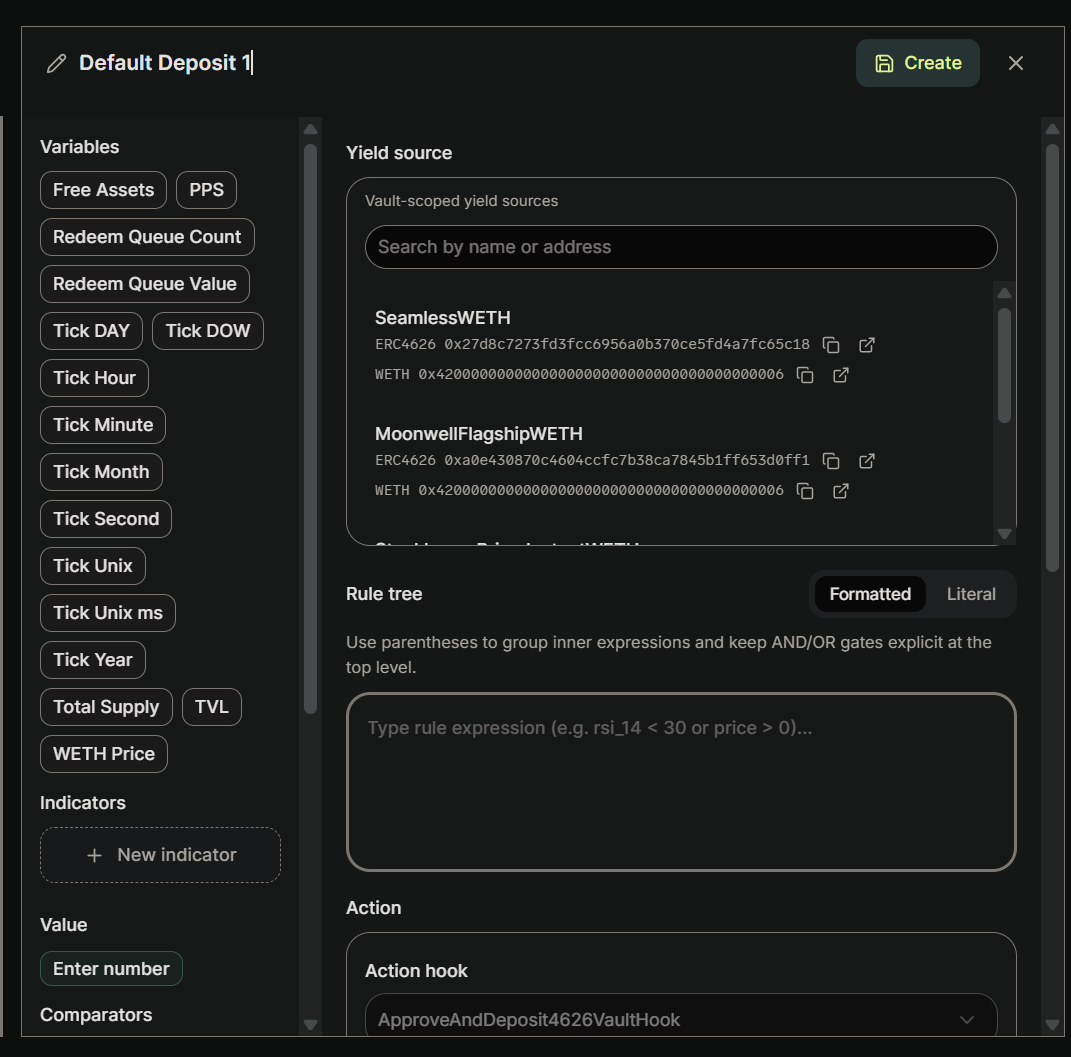
Task: Insert the WETH Price variable
Action: coord(104,754)
